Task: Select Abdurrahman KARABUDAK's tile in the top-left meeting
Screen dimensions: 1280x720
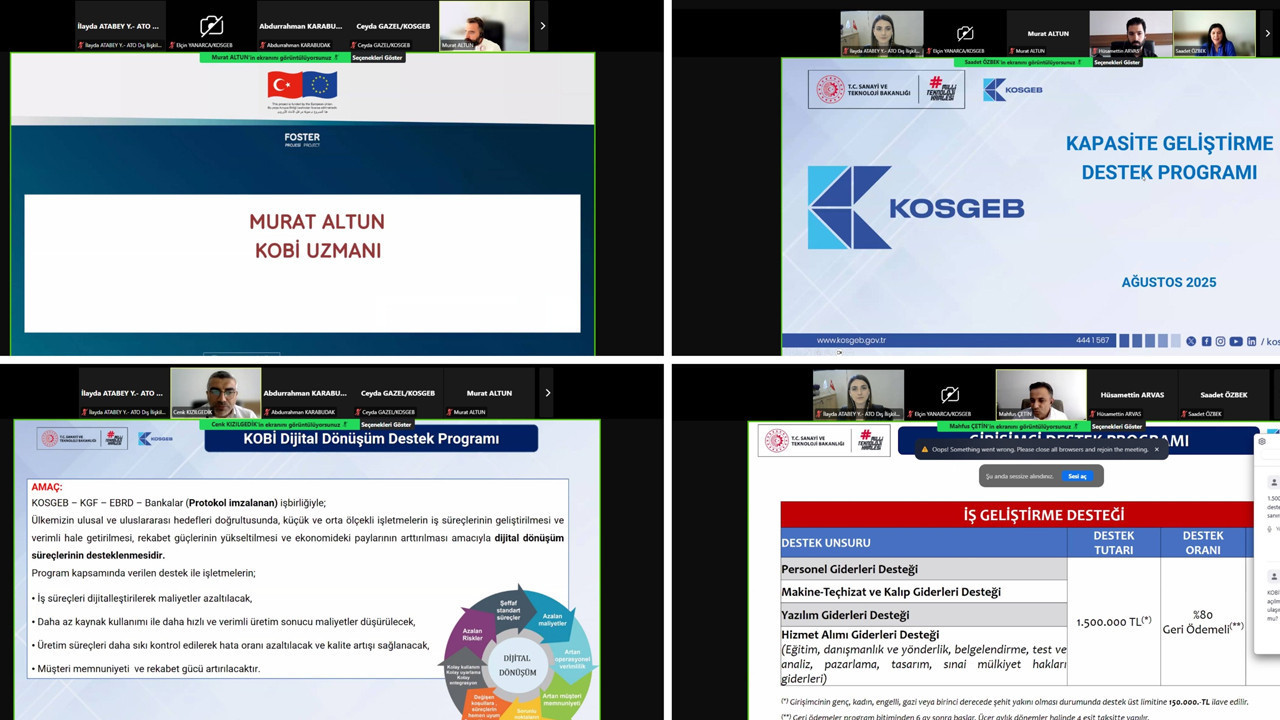Action: point(302,26)
